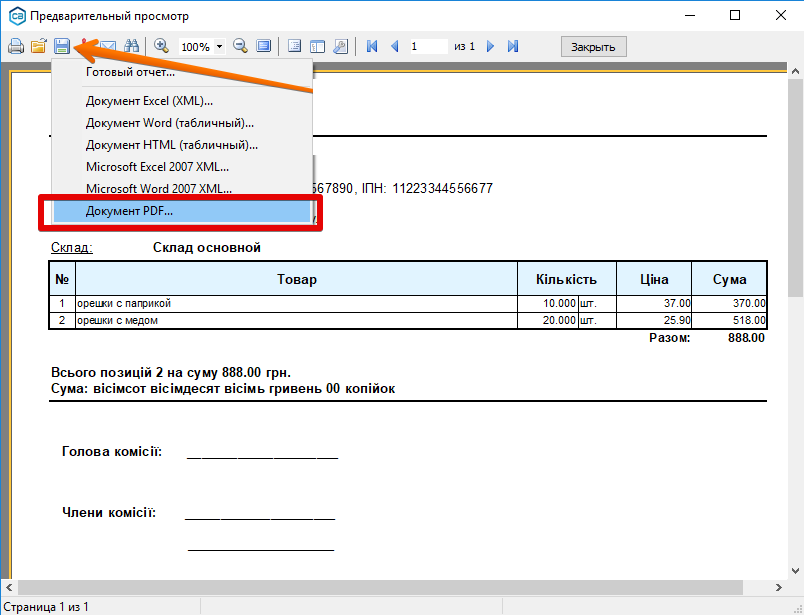The image size is (804, 615).
Task: Click the Print icon in the toolbar
Action: pyautogui.click(x=16, y=46)
